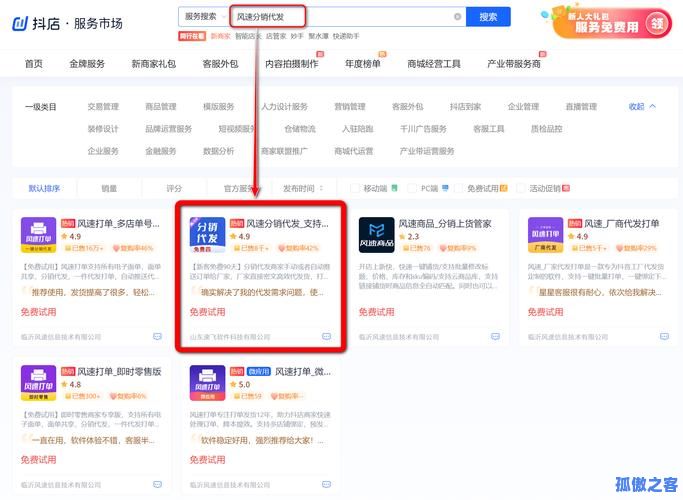Open chat icon on 风速打单_即时零售版 card
Viewport: 683px width, 500px height.
coord(157,484)
